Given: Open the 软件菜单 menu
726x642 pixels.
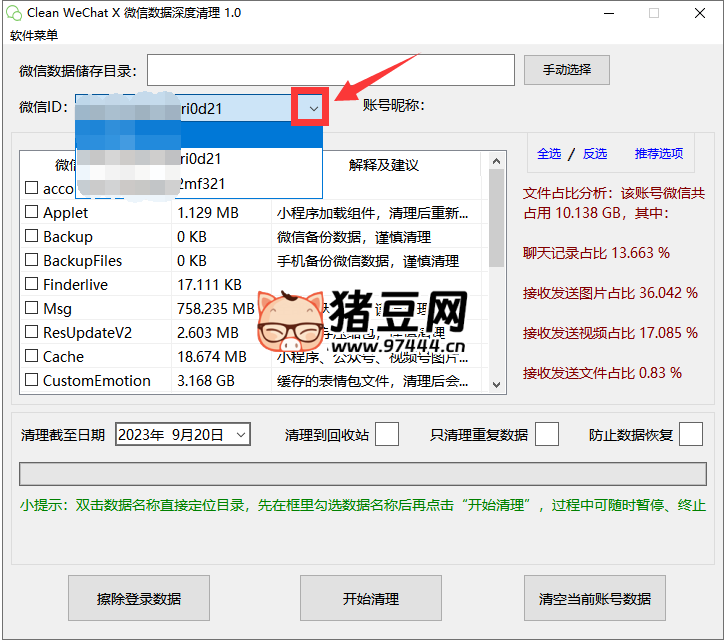Looking at the screenshot, I should pyautogui.click(x=34, y=35).
